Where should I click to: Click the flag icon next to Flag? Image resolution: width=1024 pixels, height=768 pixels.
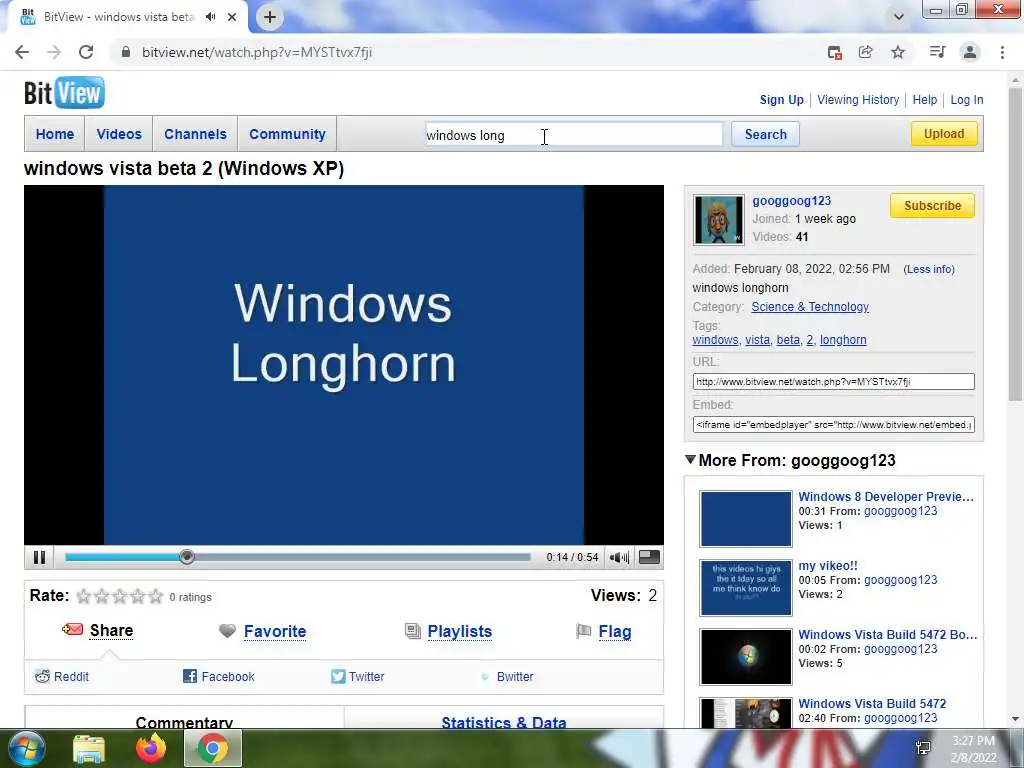pos(583,631)
